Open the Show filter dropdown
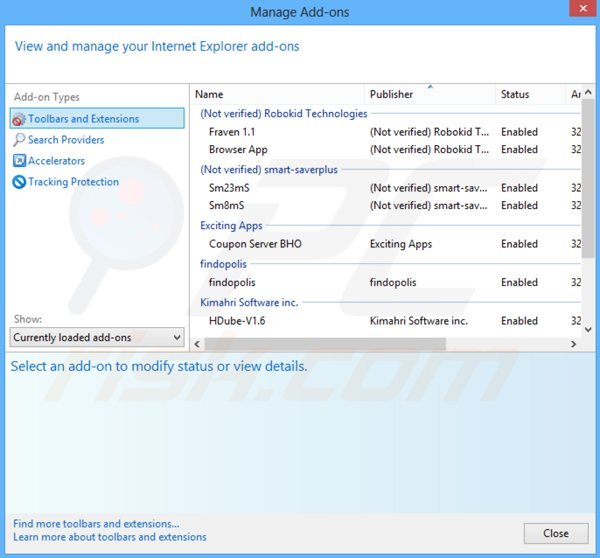 click(x=97, y=337)
